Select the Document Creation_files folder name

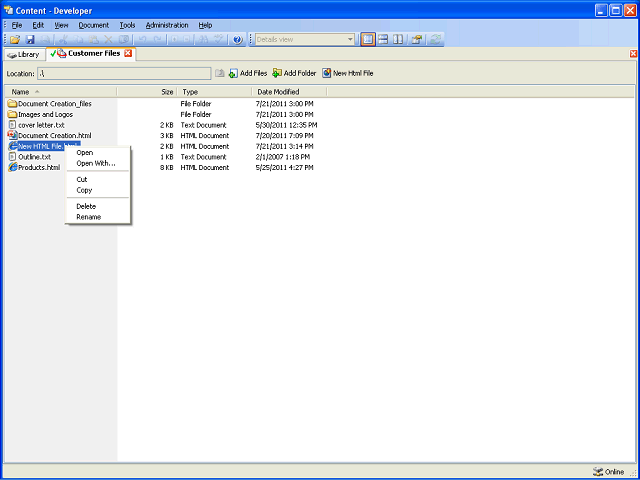55,104
